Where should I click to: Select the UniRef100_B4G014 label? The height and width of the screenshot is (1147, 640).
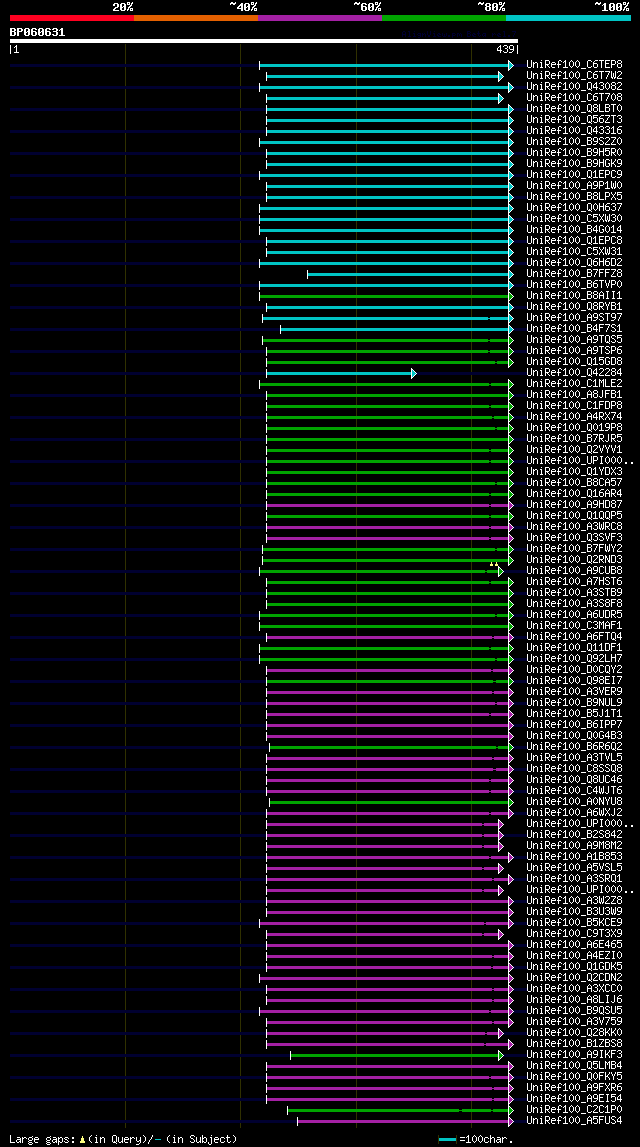(574, 230)
